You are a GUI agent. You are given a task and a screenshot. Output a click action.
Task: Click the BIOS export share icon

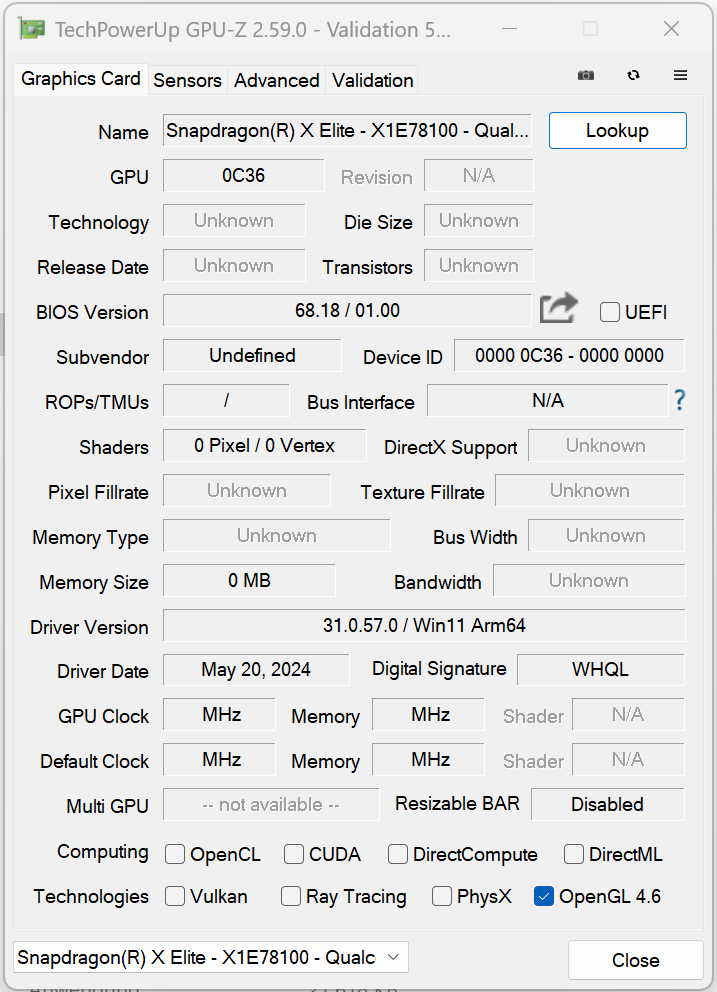tap(559, 308)
